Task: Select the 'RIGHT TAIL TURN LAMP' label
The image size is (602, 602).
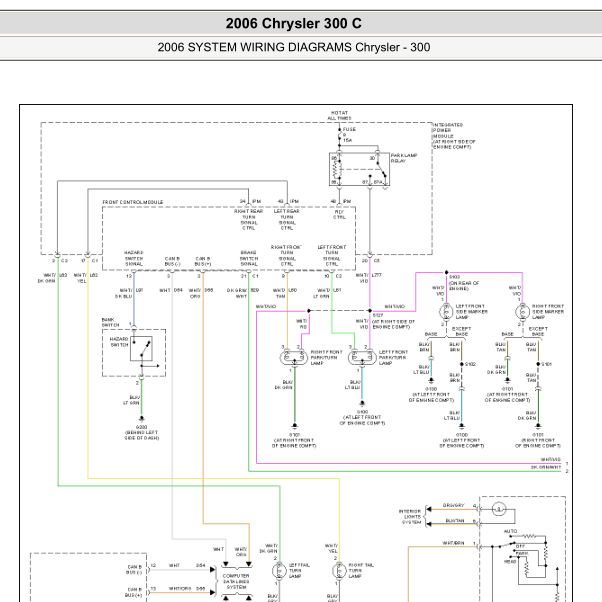Action: (x=361, y=571)
